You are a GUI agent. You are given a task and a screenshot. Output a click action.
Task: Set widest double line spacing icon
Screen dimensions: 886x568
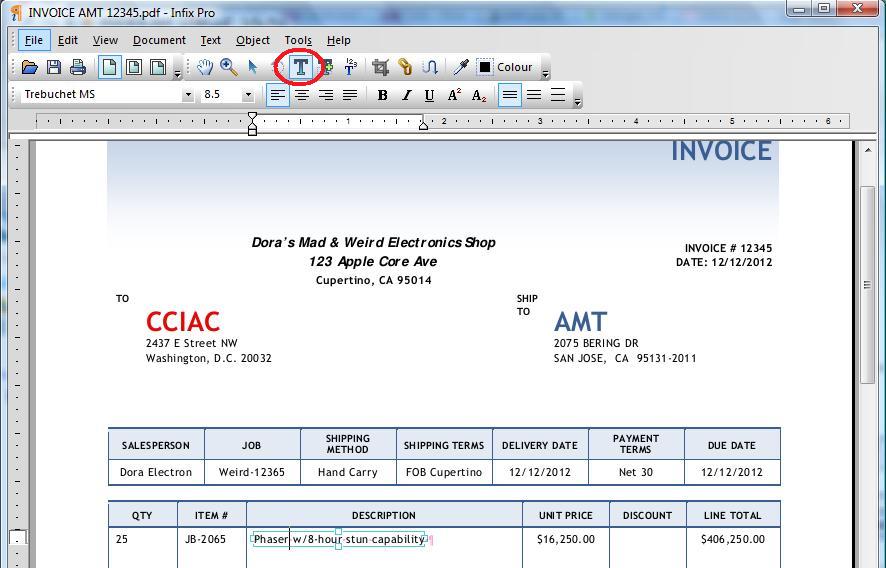coord(558,95)
